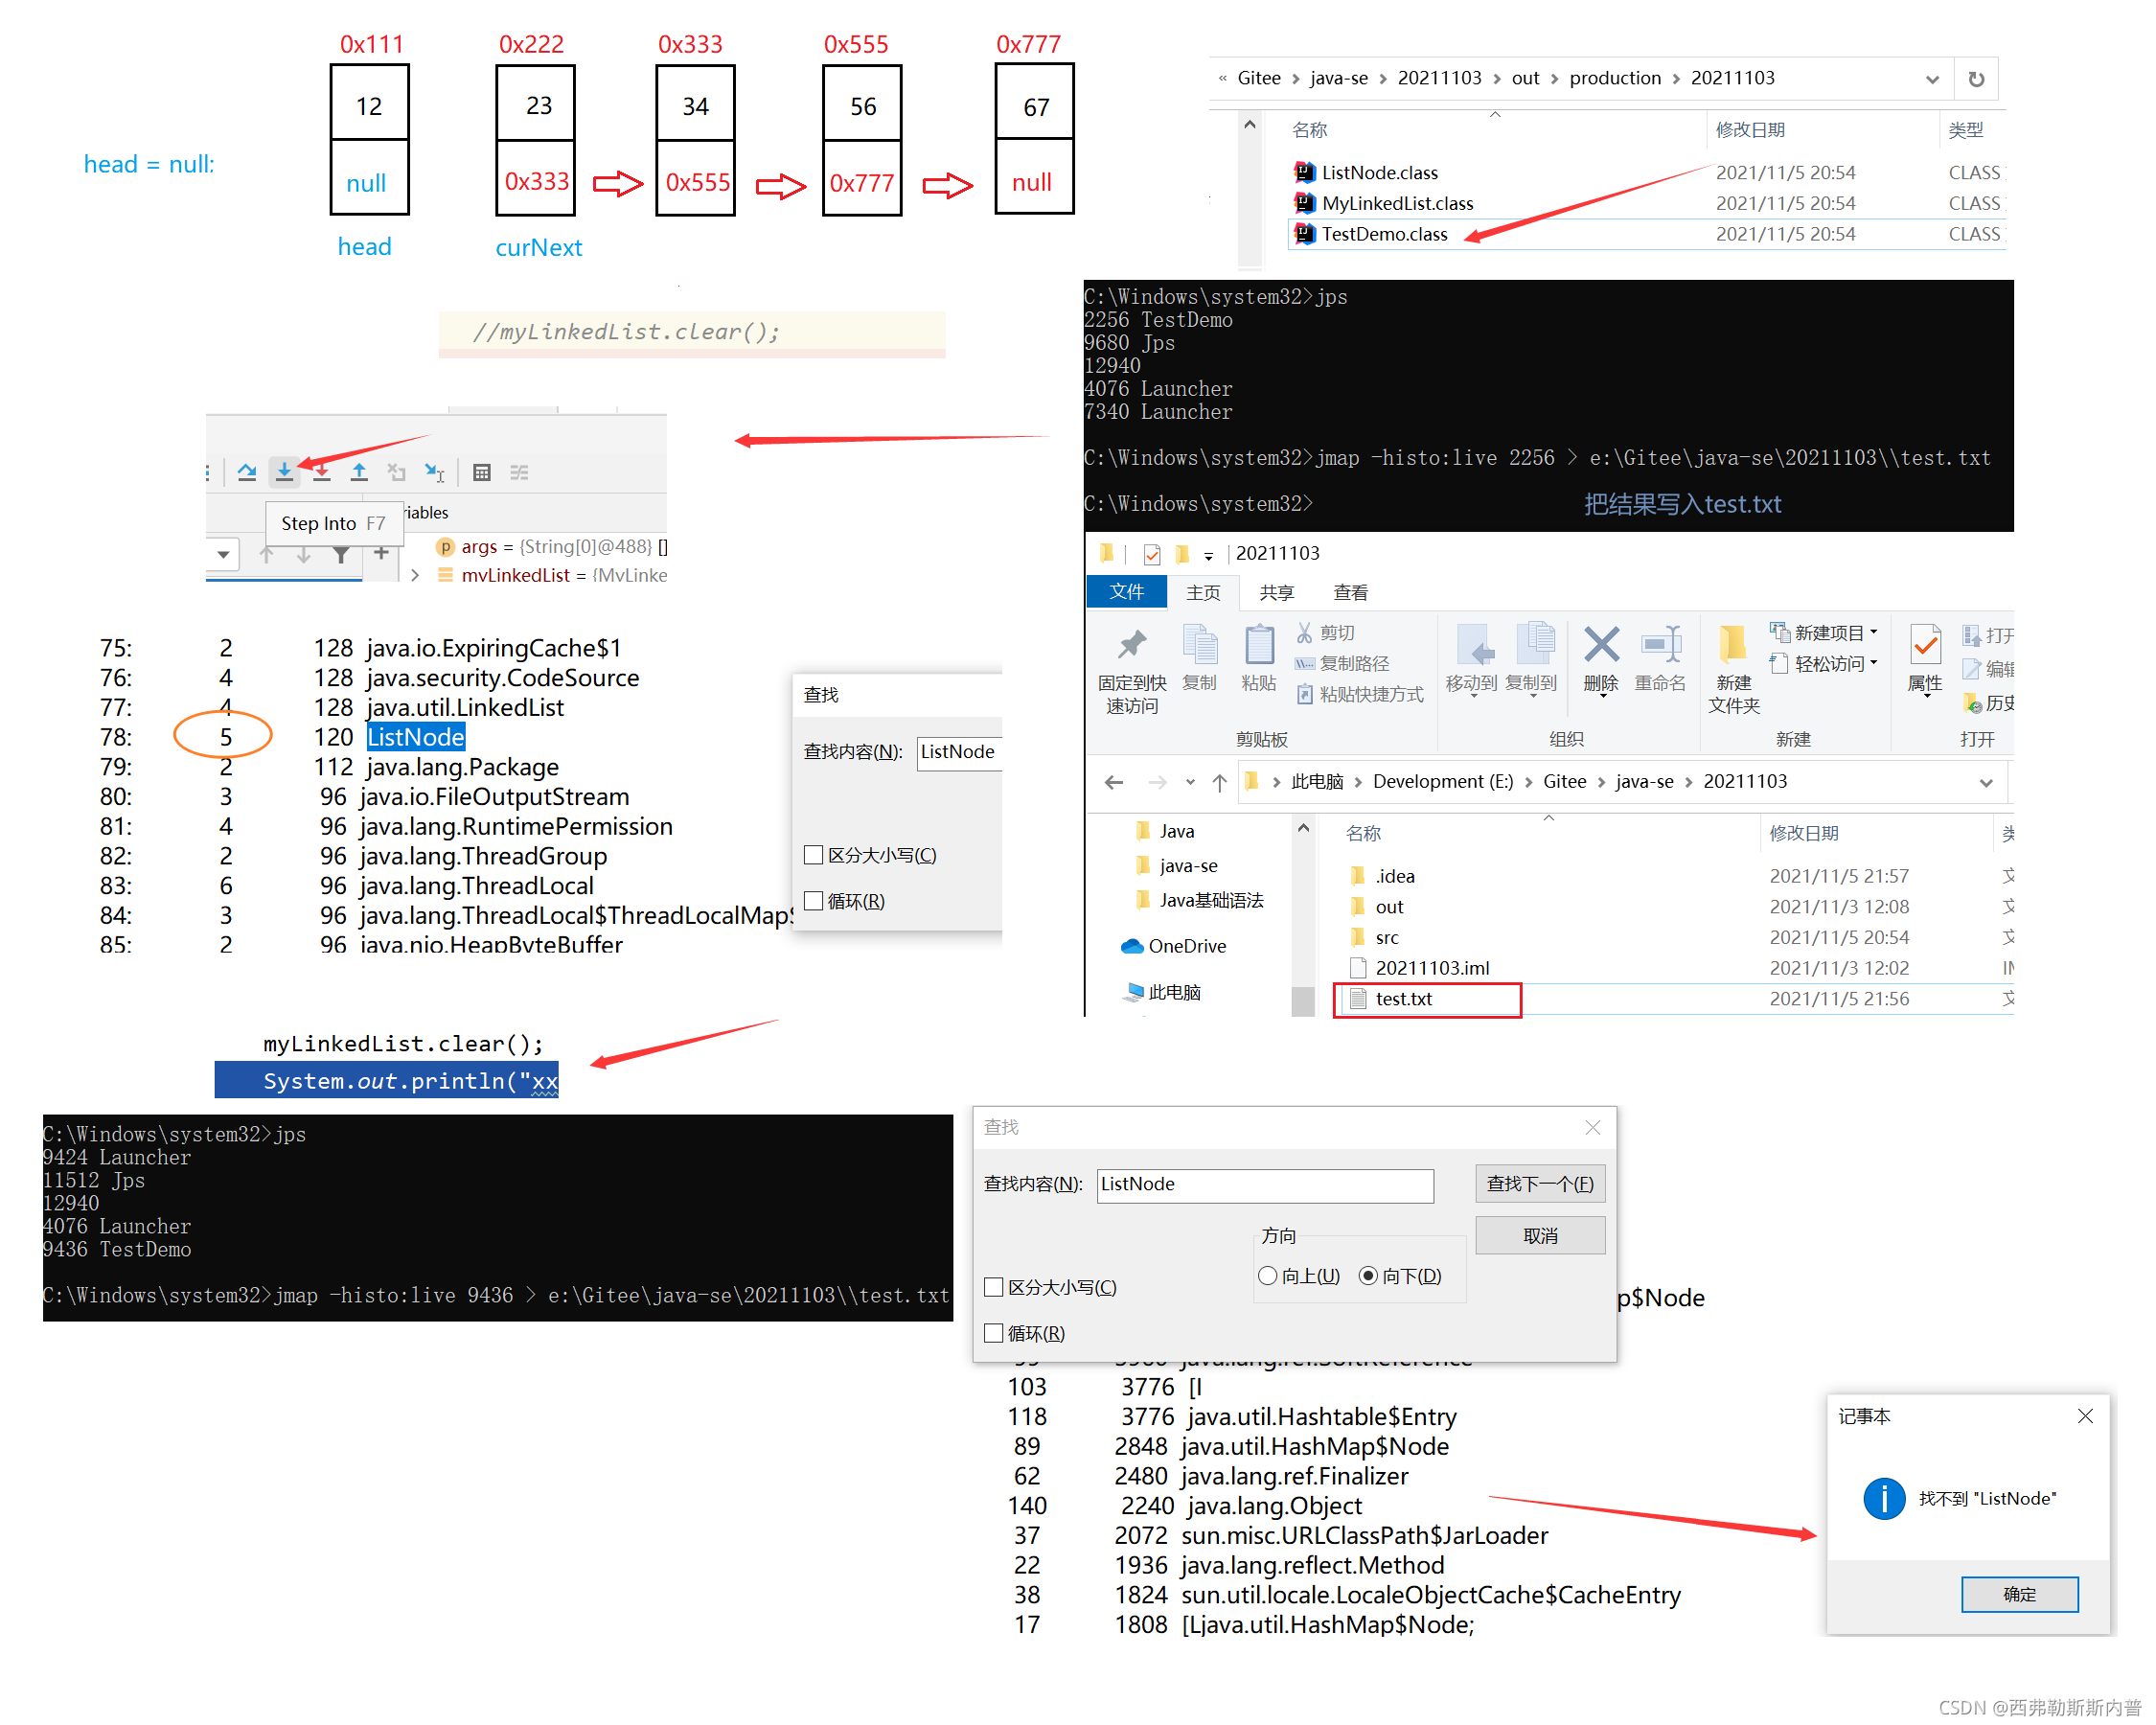The image size is (2156, 1725).
Task: Click the Pin to Quick access icon
Action: pyautogui.click(x=1131, y=645)
